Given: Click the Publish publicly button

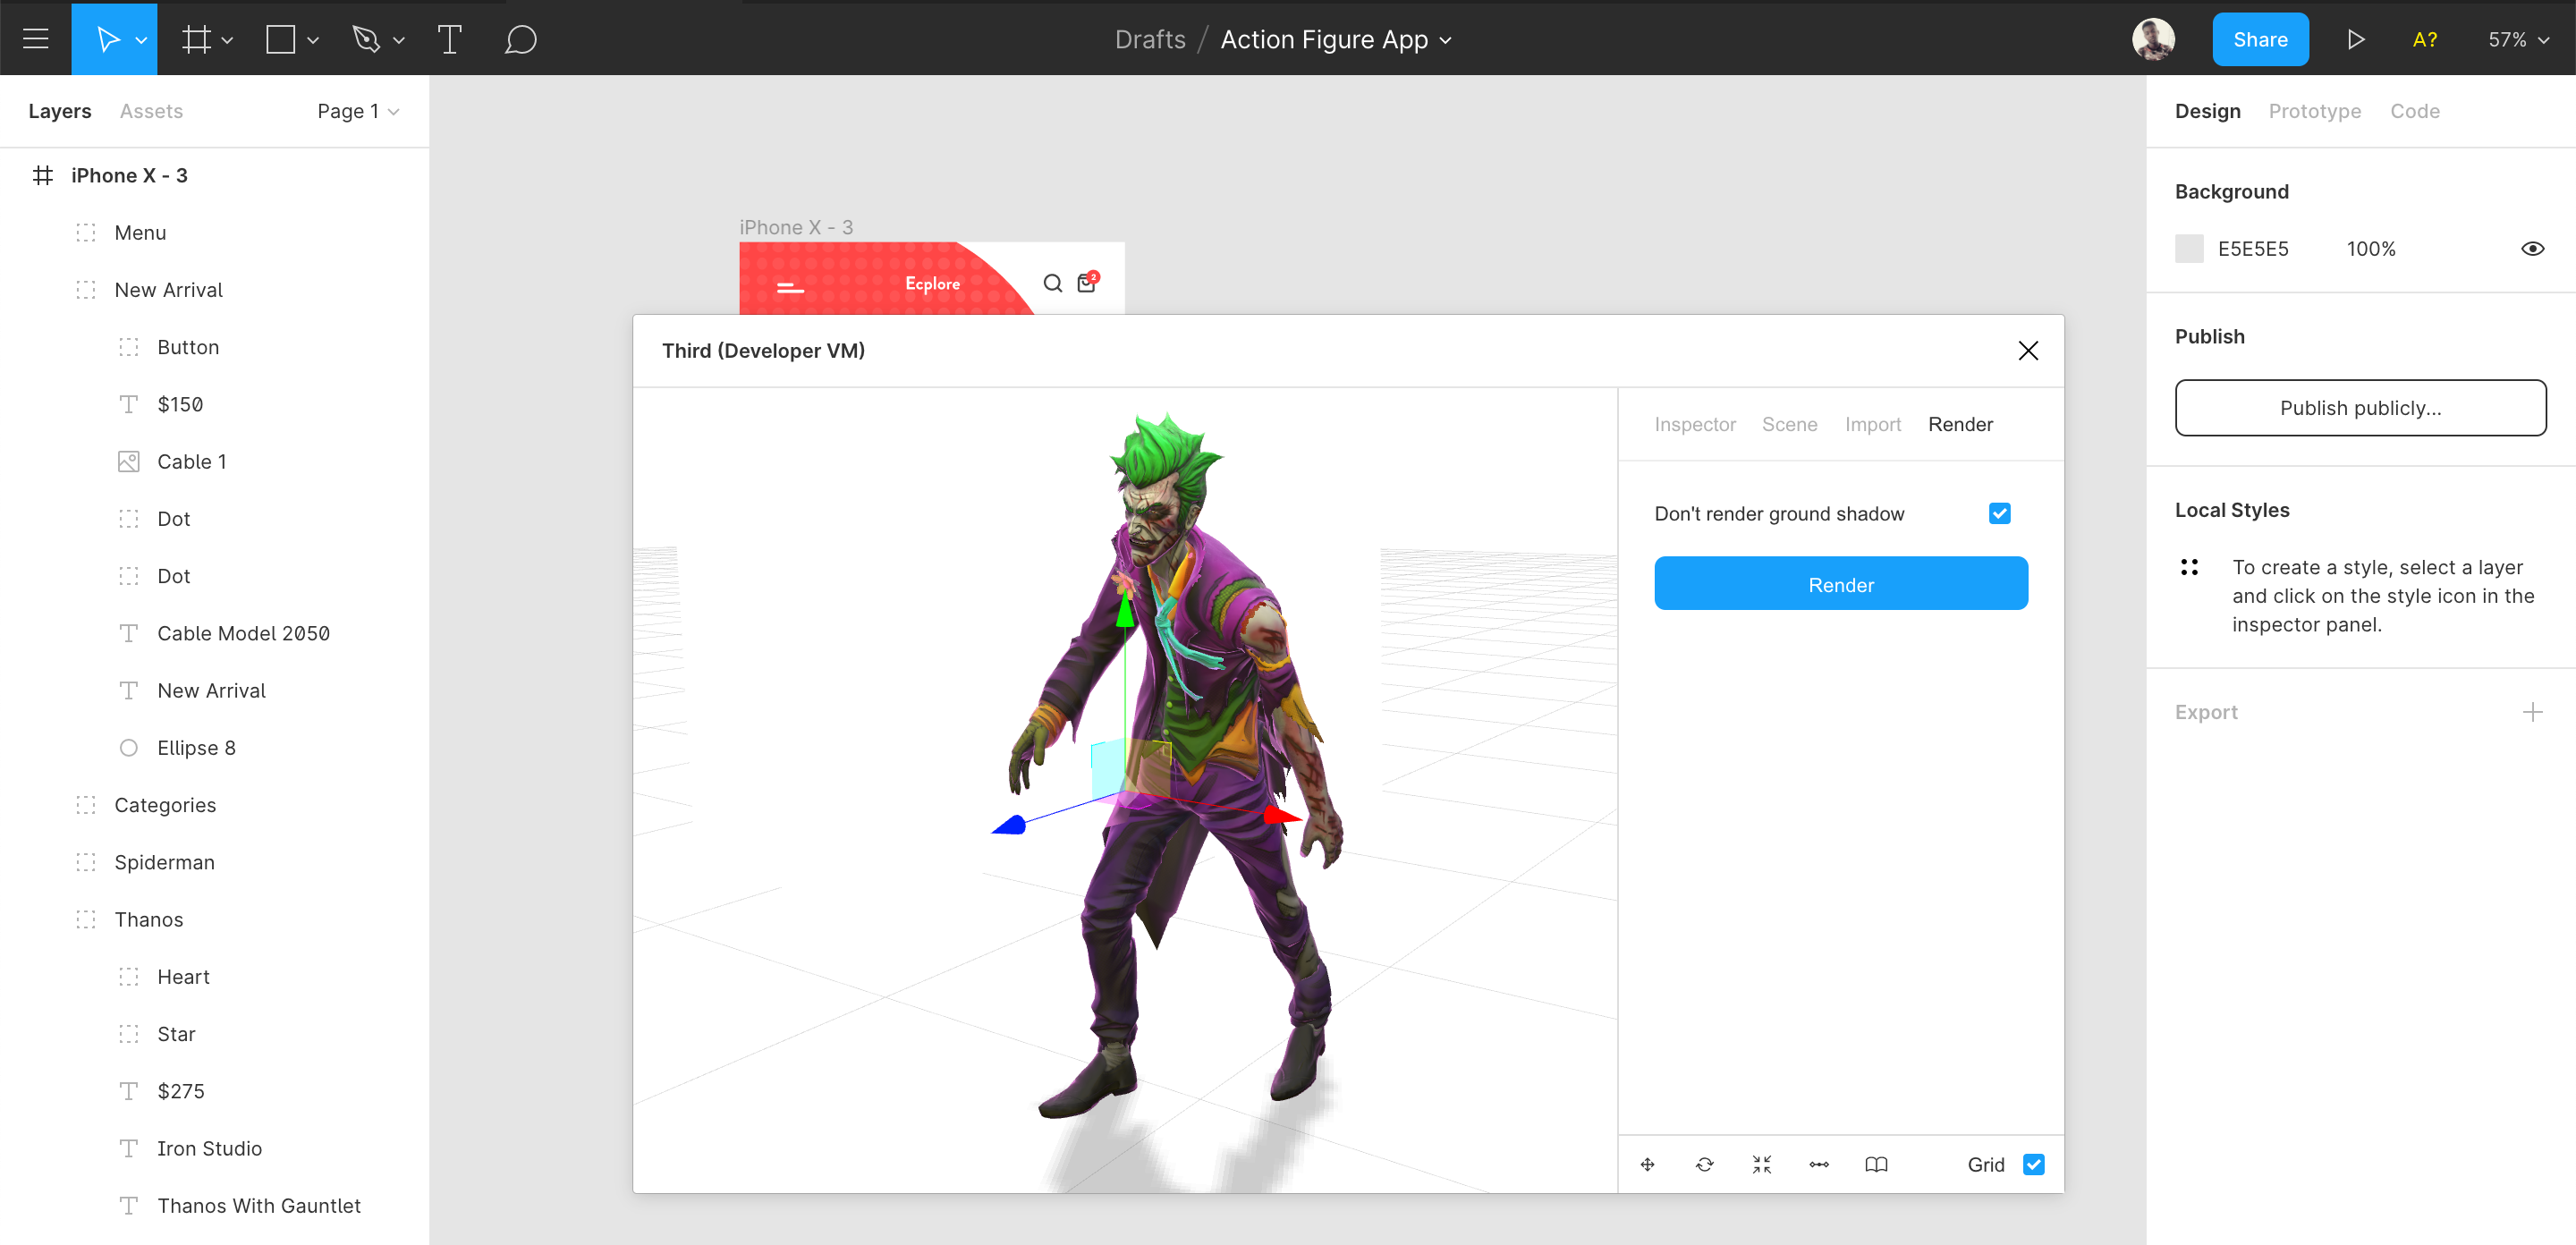Looking at the screenshot, I should pyautogui.click(x=2360, y=408).
